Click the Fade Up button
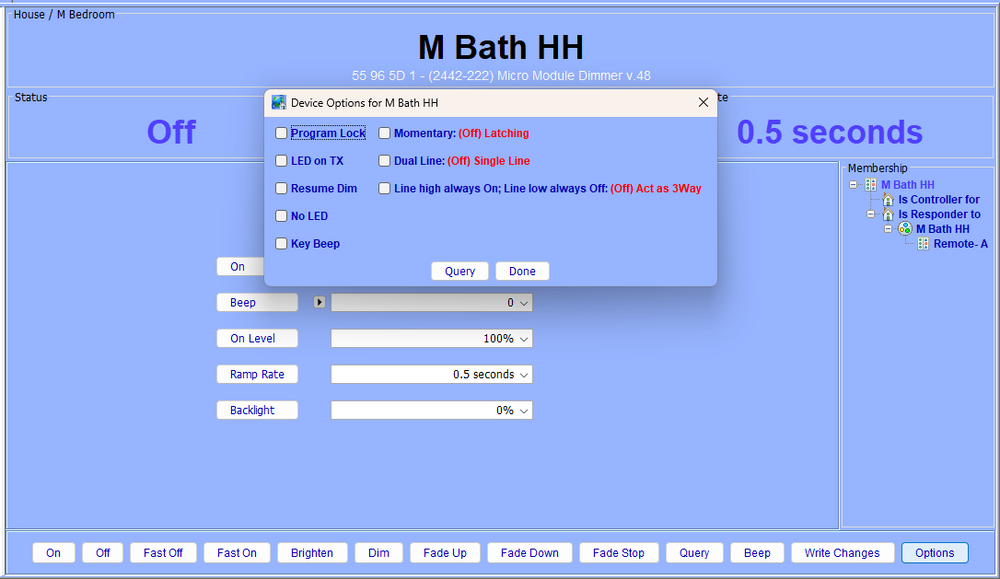The image size is (1000, 579). pyautogui.click(x=445, y=553)
